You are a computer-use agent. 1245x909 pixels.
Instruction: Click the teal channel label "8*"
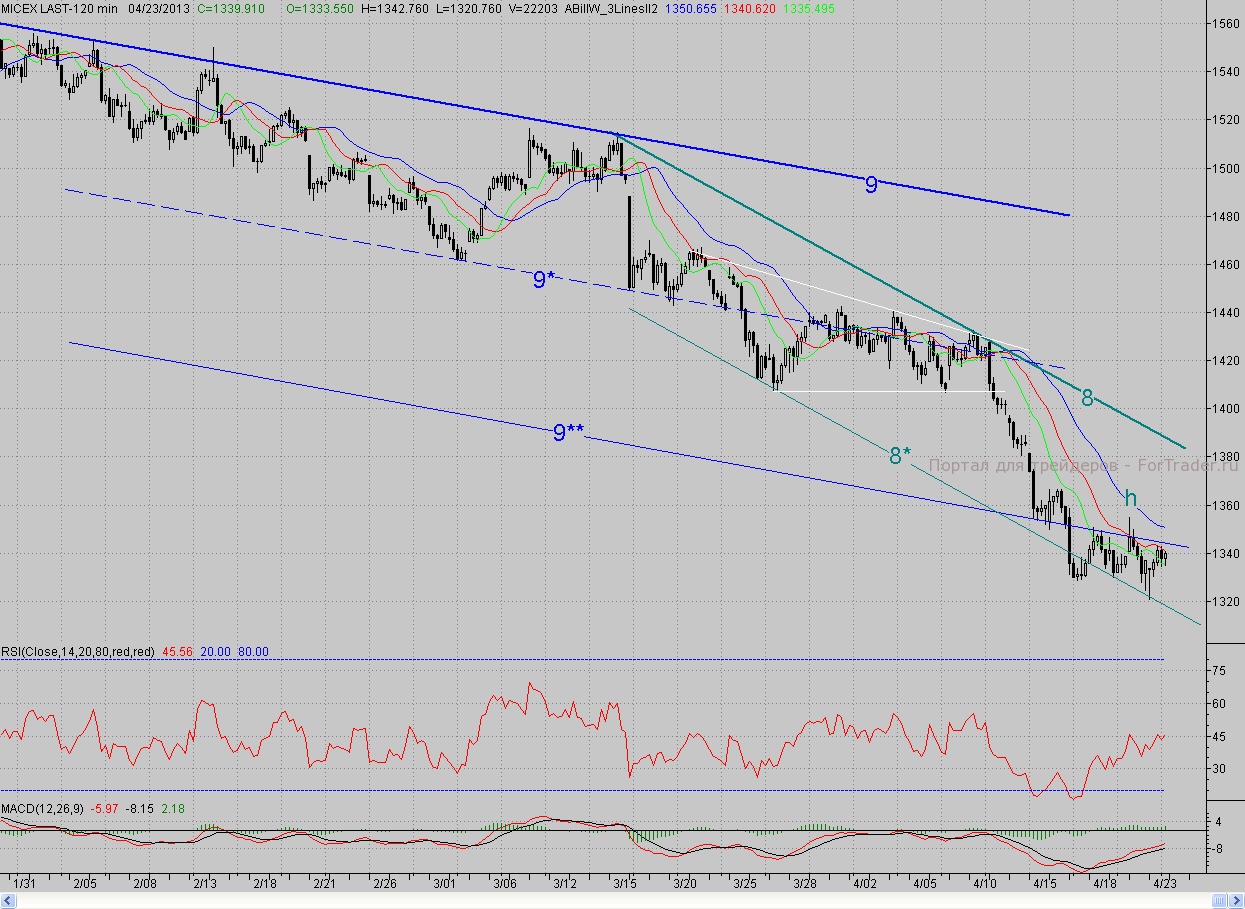point(900,456)
